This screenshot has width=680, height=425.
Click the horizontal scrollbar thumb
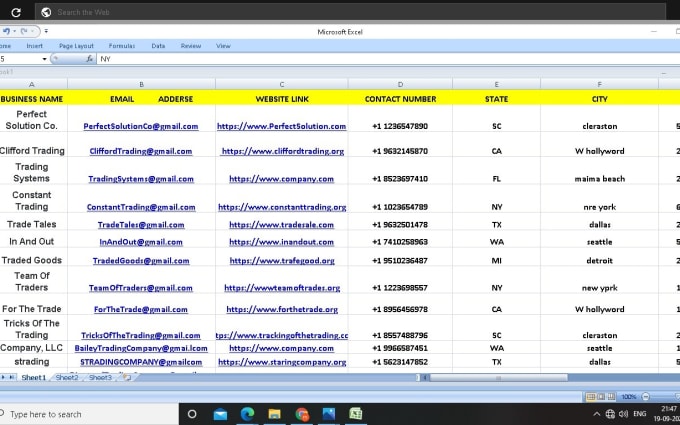pyautogui.click(x=498, y=378)
